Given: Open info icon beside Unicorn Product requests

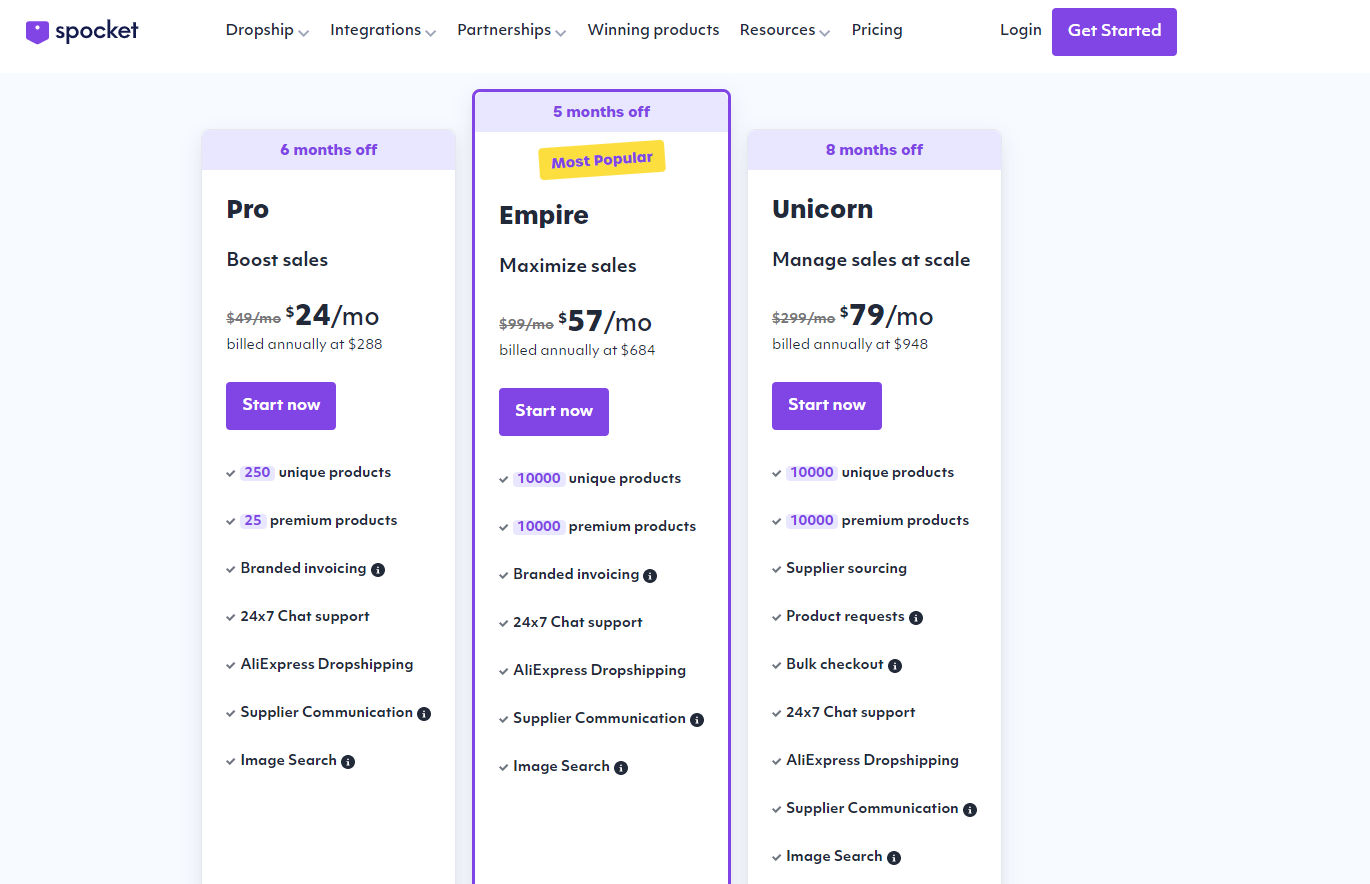Looking at the screenshot, I should tap(916, 618).
